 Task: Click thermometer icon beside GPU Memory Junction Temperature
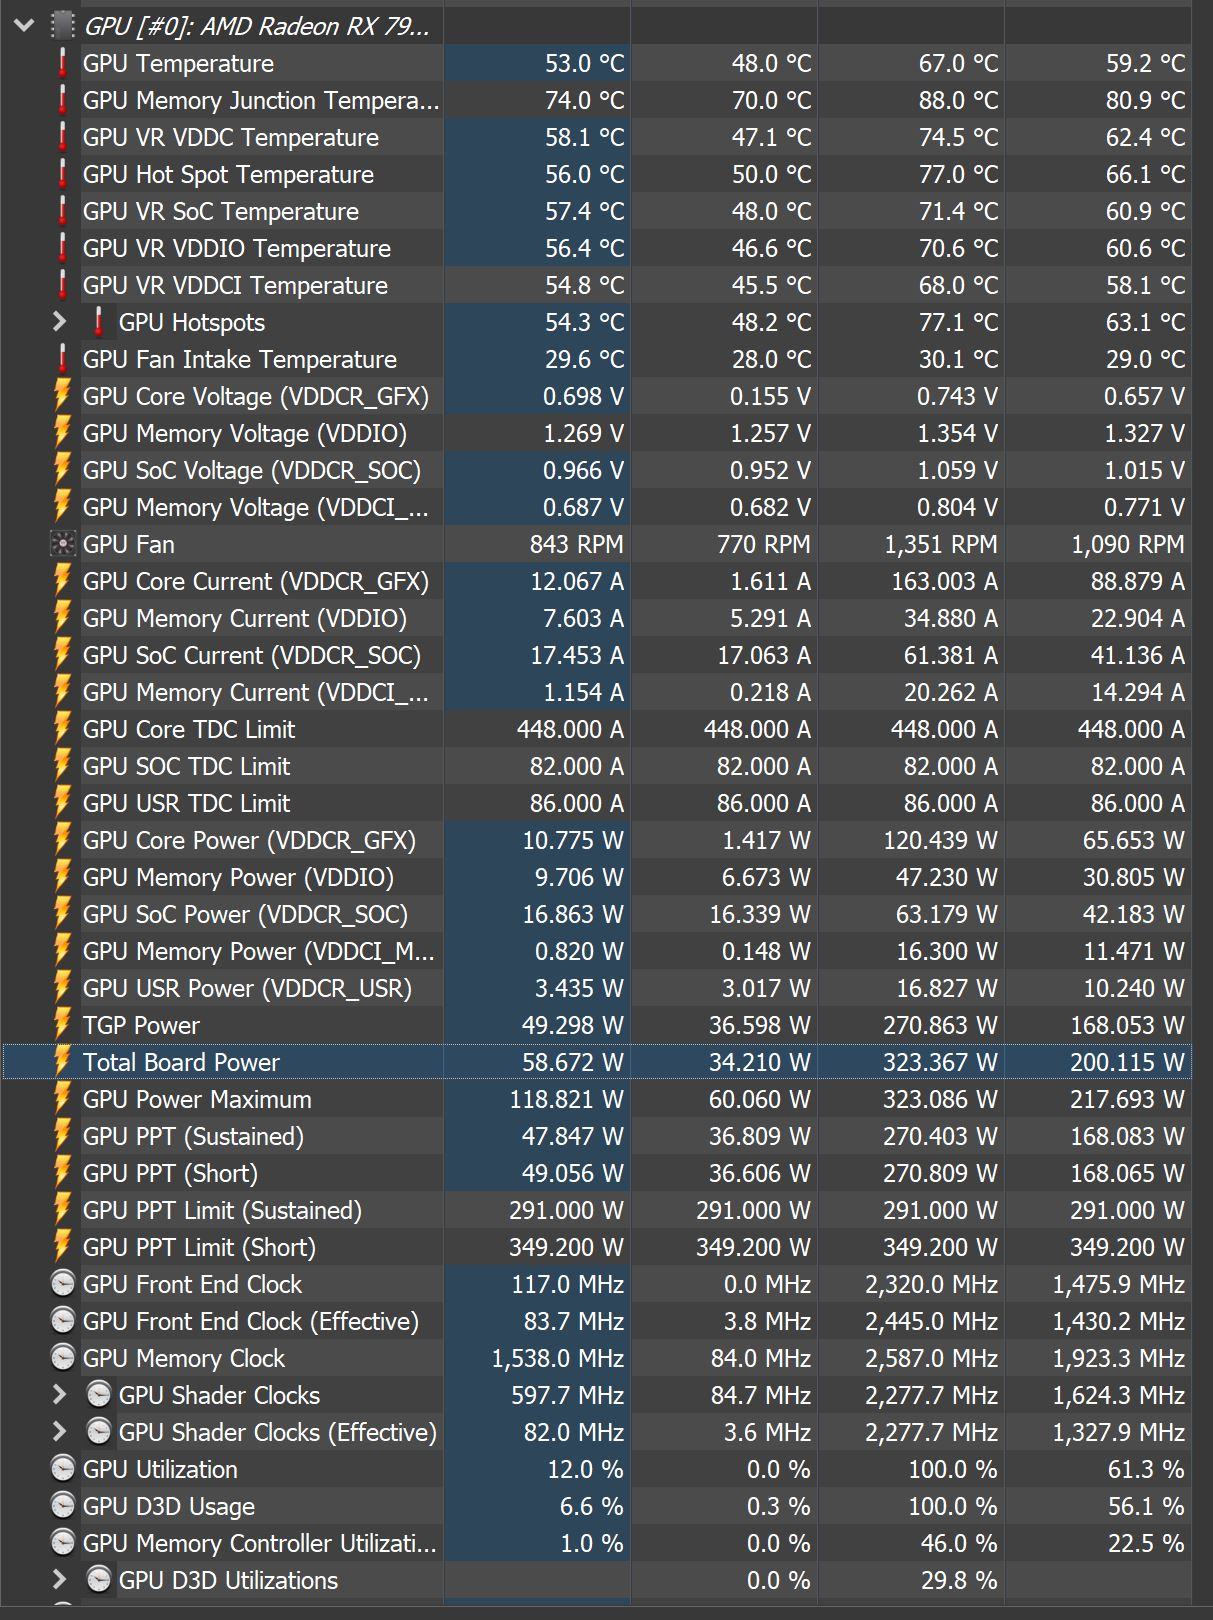[x=62, y=100]
